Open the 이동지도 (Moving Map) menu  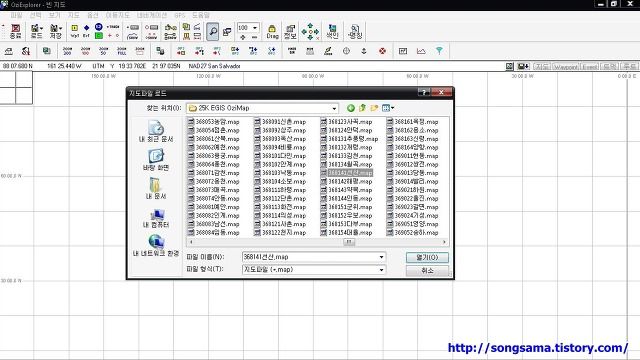(118, 15)
